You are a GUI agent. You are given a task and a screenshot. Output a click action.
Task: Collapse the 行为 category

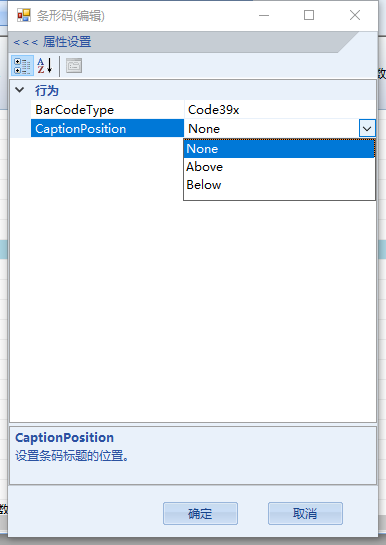point(20,90)
